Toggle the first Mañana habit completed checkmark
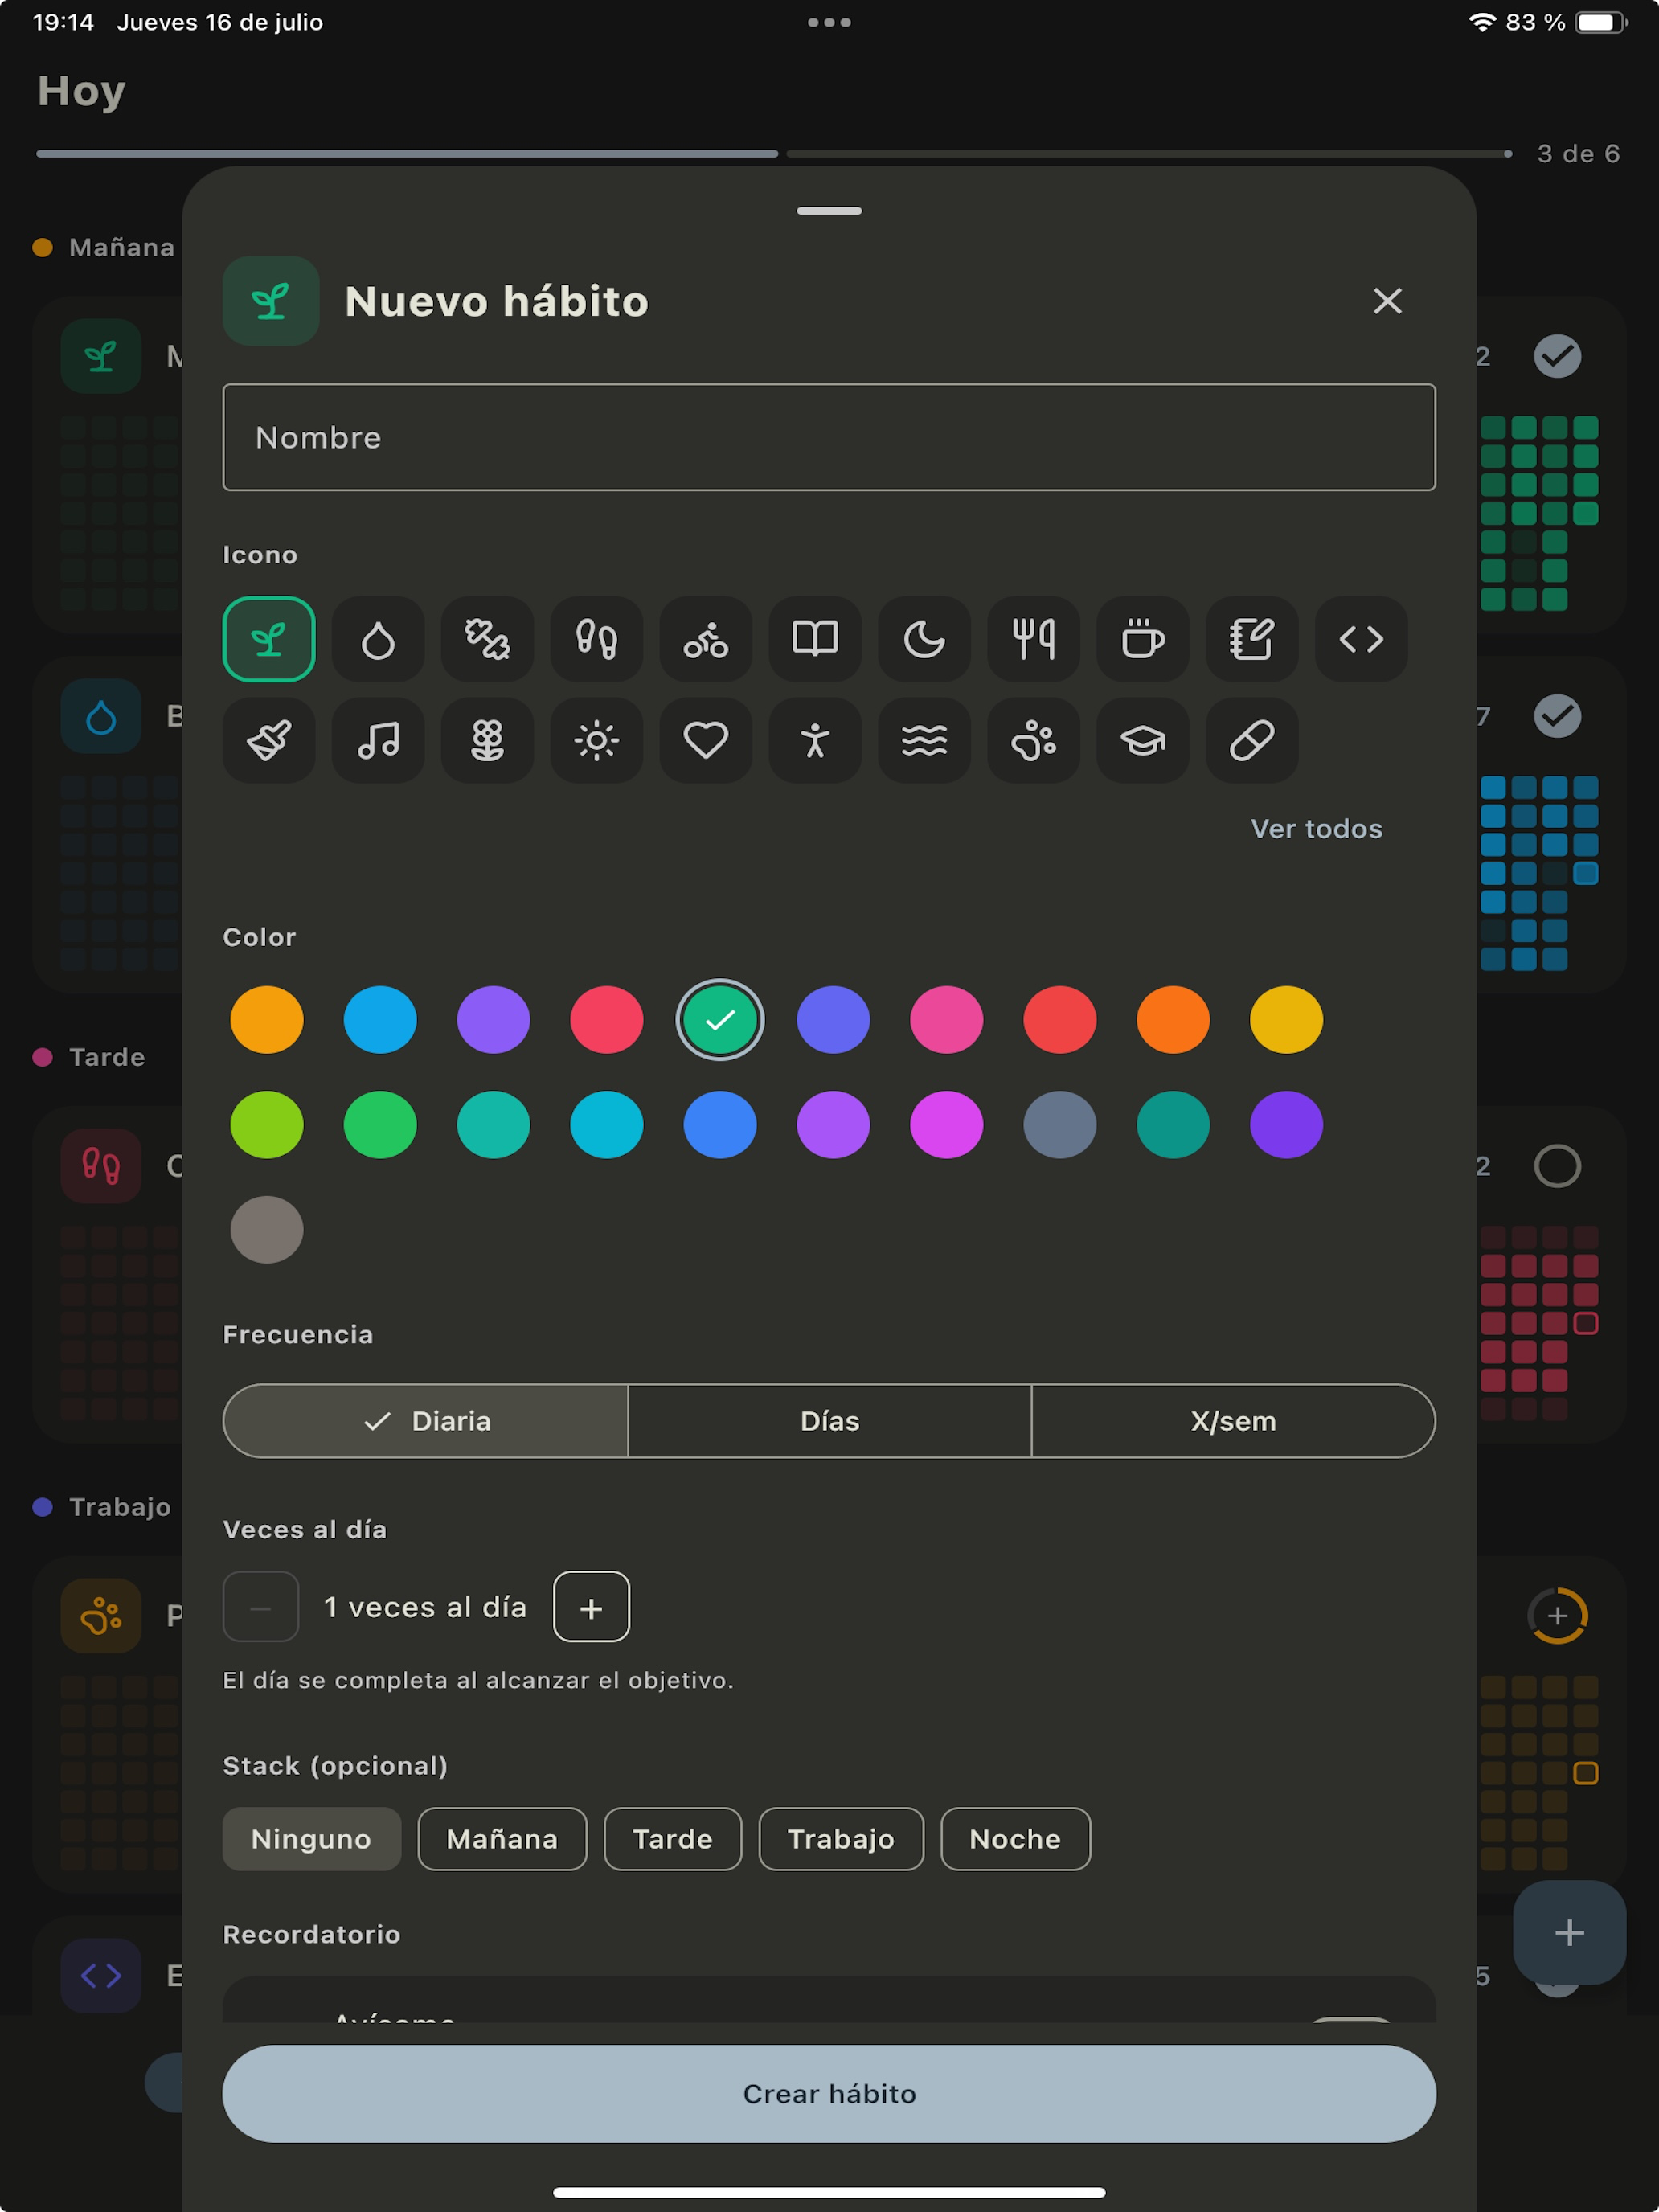This screenshot has width=1659, height=2212. tap(1557, 356)
